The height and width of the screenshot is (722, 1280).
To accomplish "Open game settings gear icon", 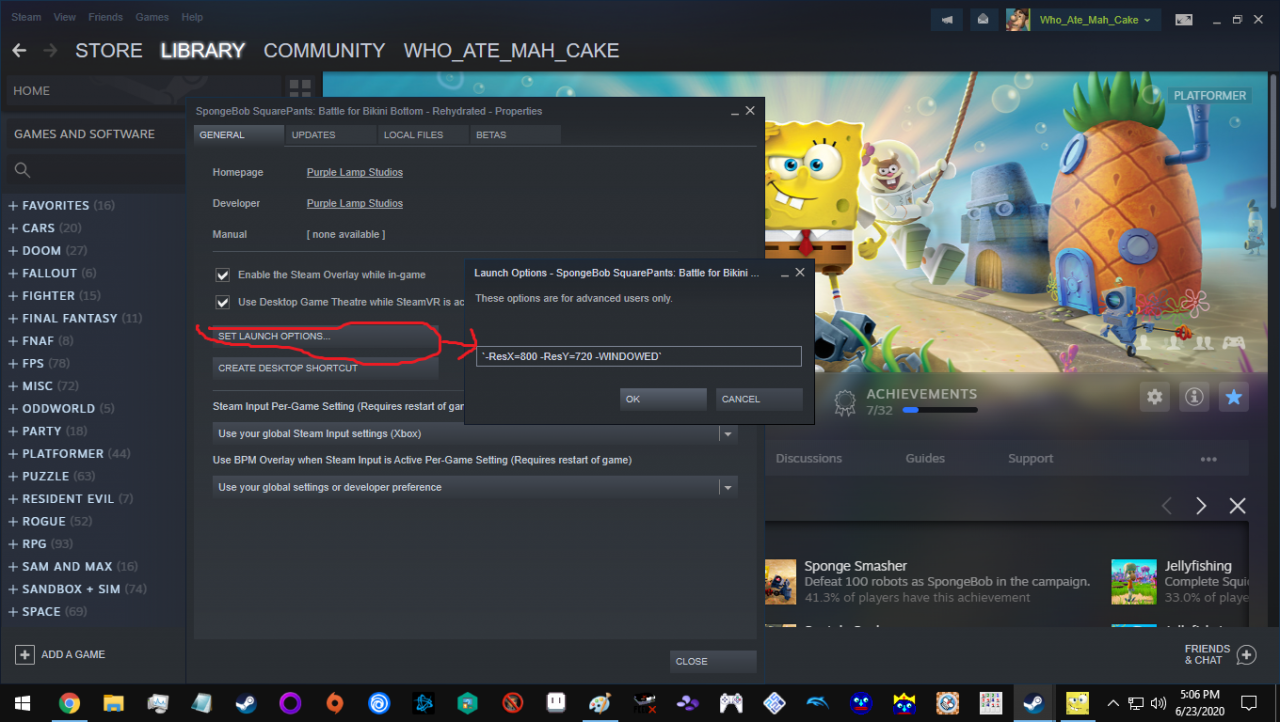I will (x=1155, y=397).
